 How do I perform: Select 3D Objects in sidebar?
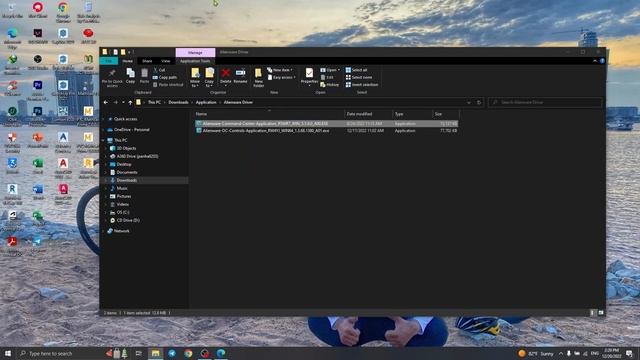point(126,148)
